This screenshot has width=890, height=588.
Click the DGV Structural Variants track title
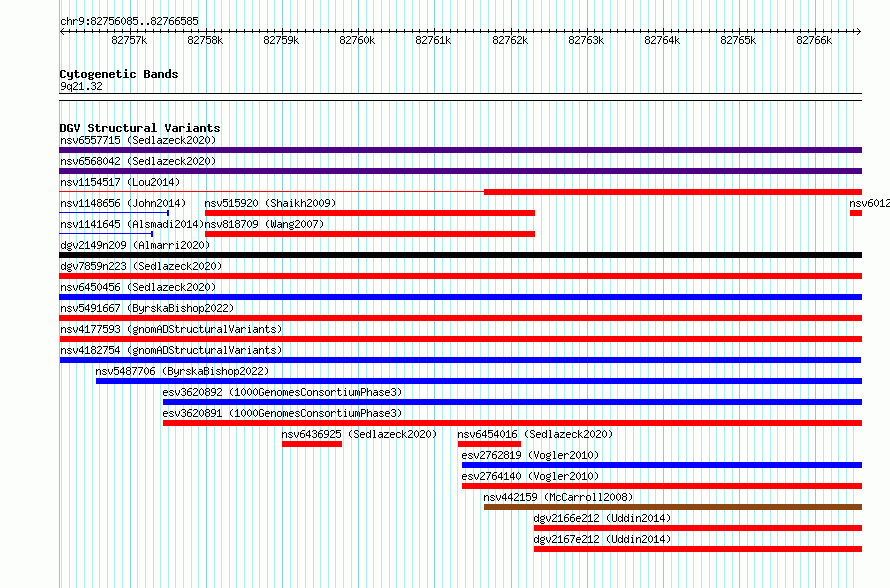[x=140, y=128]
